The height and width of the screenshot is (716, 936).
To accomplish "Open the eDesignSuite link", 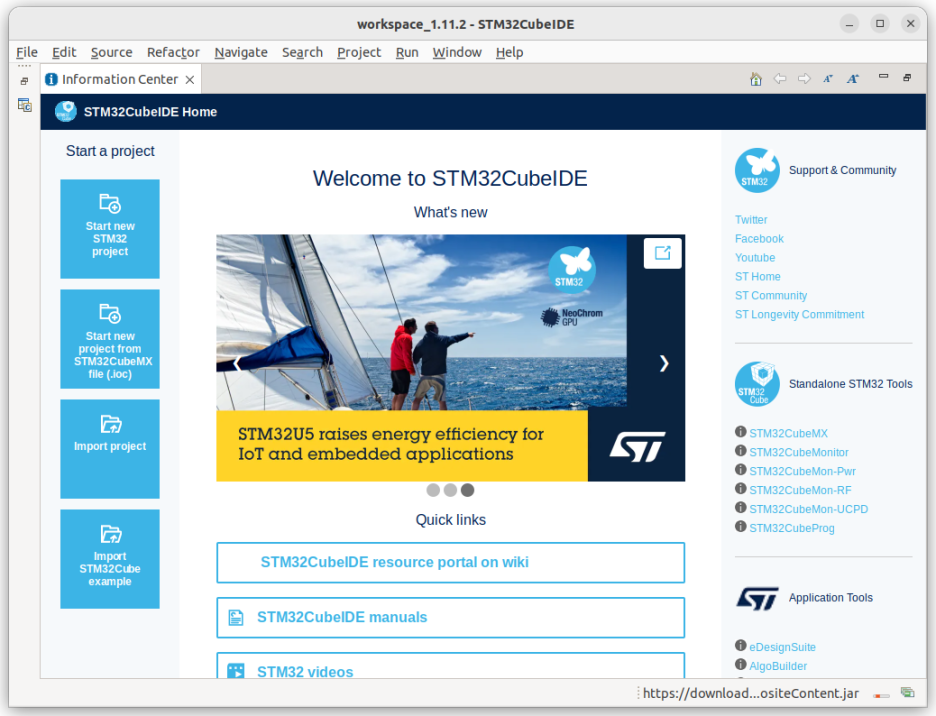I will [x=782, y=647].
